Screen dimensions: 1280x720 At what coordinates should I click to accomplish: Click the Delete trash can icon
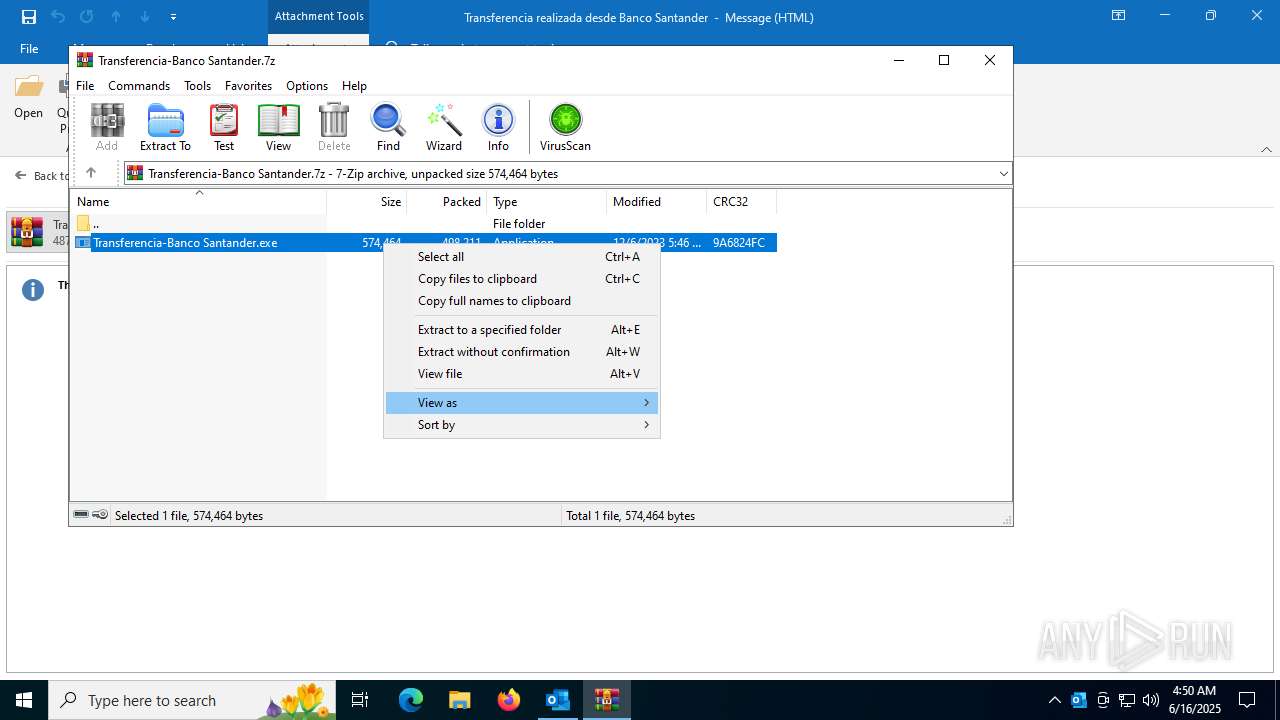click(334, 127)
